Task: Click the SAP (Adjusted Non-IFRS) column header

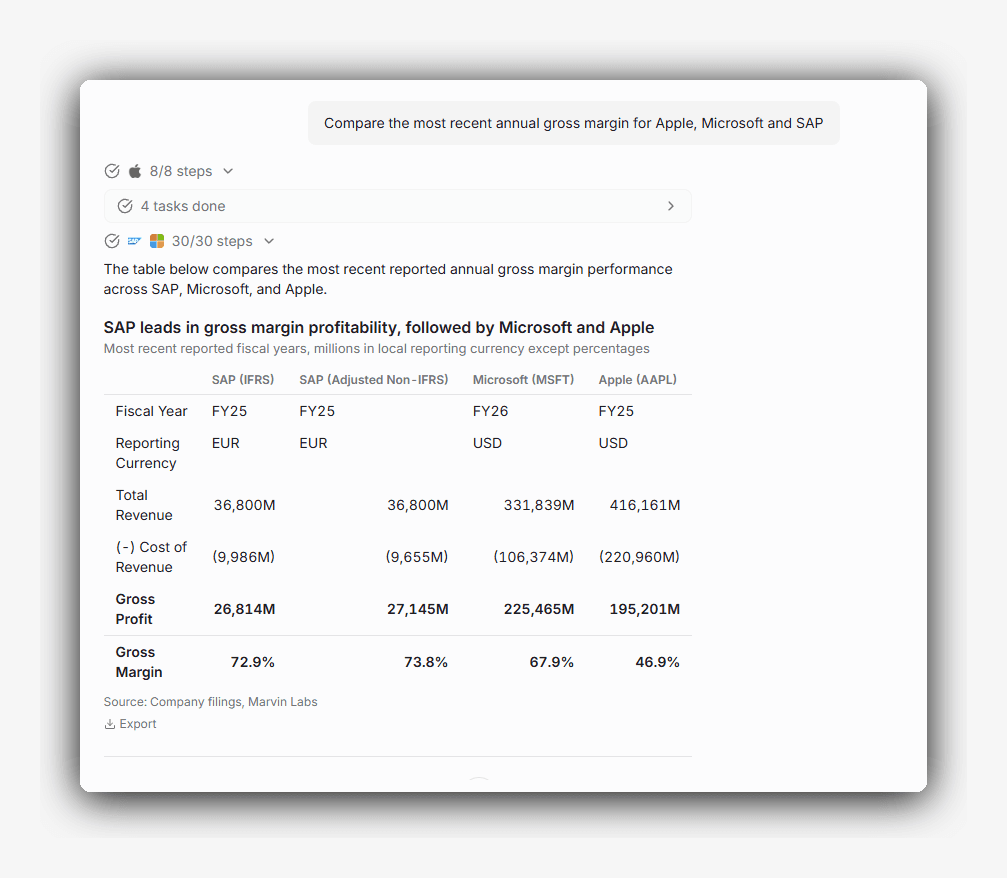Action: click(x=374, y=380)
